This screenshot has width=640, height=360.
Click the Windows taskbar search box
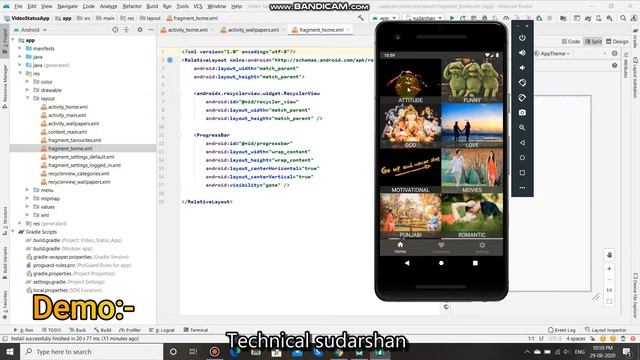click(91, 351)
